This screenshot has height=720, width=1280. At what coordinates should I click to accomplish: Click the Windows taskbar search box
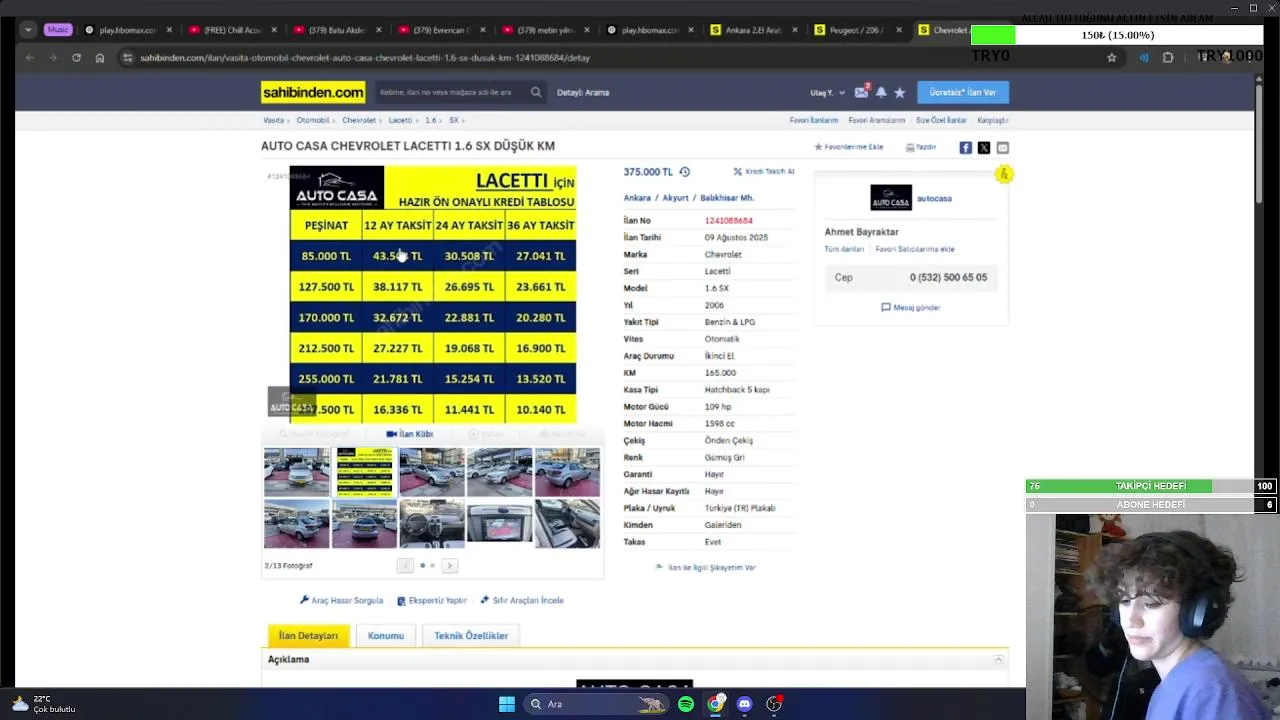pos(596,704)
